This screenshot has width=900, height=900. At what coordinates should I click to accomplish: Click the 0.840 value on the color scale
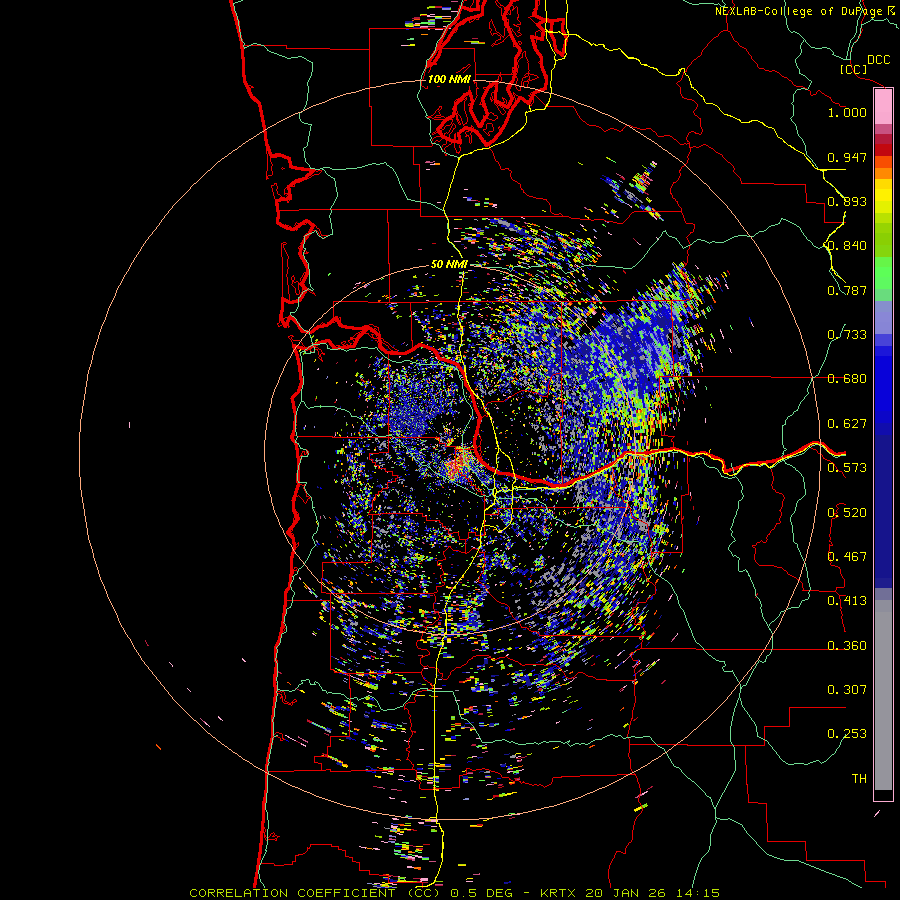pos(847,246)
